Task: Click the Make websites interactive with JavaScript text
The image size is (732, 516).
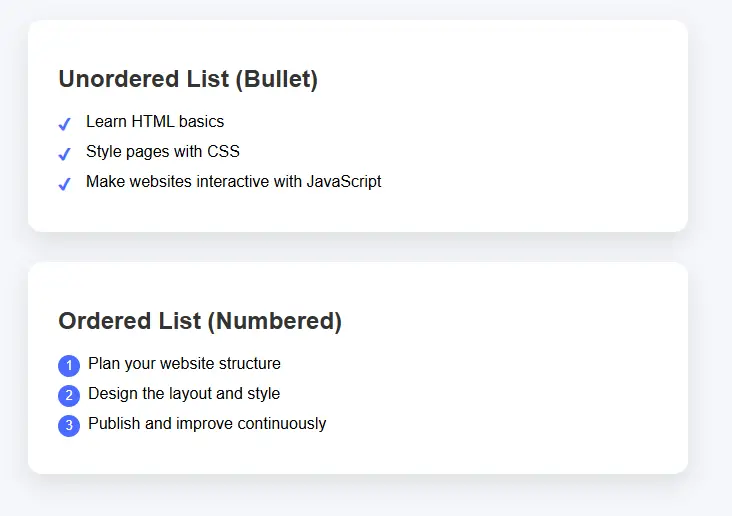Action: pos(233,182)
